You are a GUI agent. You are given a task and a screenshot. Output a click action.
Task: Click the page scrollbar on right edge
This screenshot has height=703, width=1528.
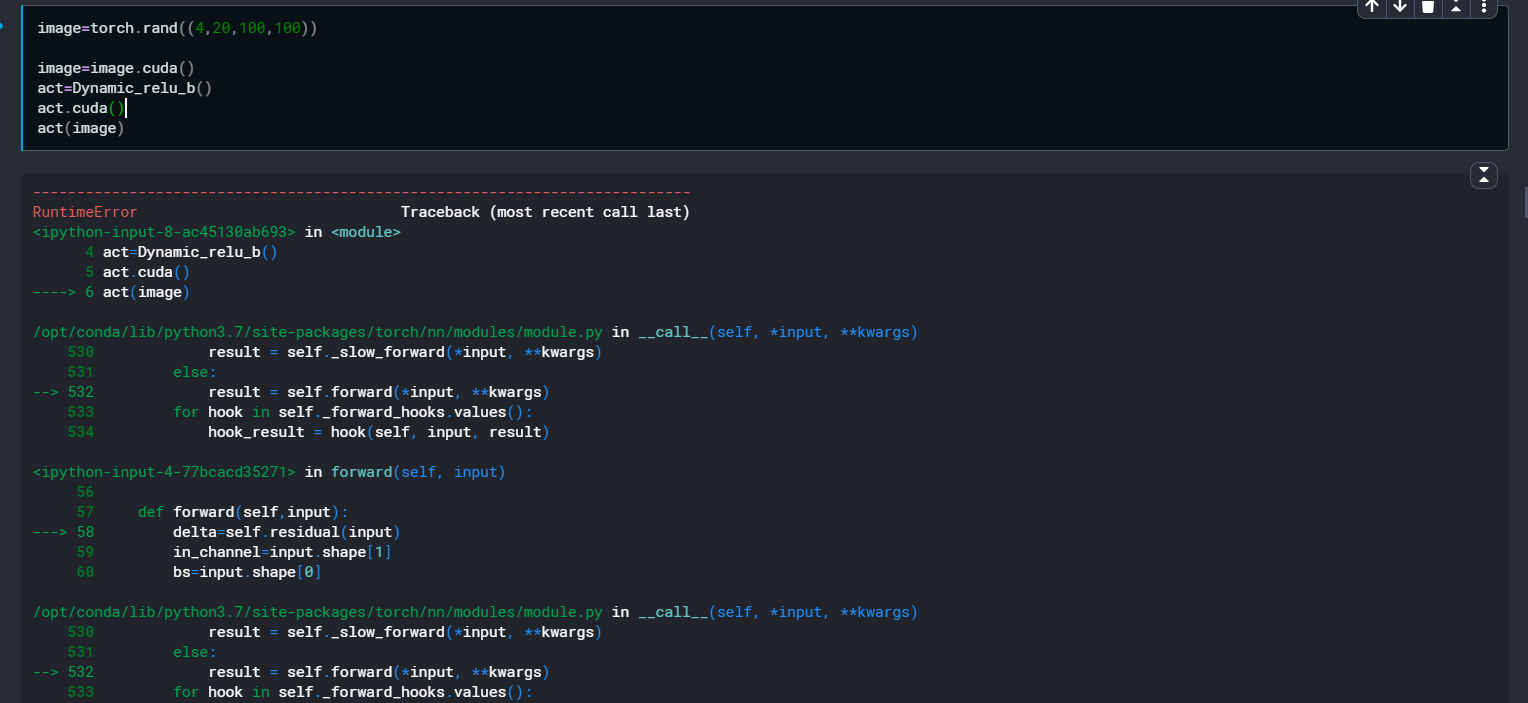coord(1524,200)
